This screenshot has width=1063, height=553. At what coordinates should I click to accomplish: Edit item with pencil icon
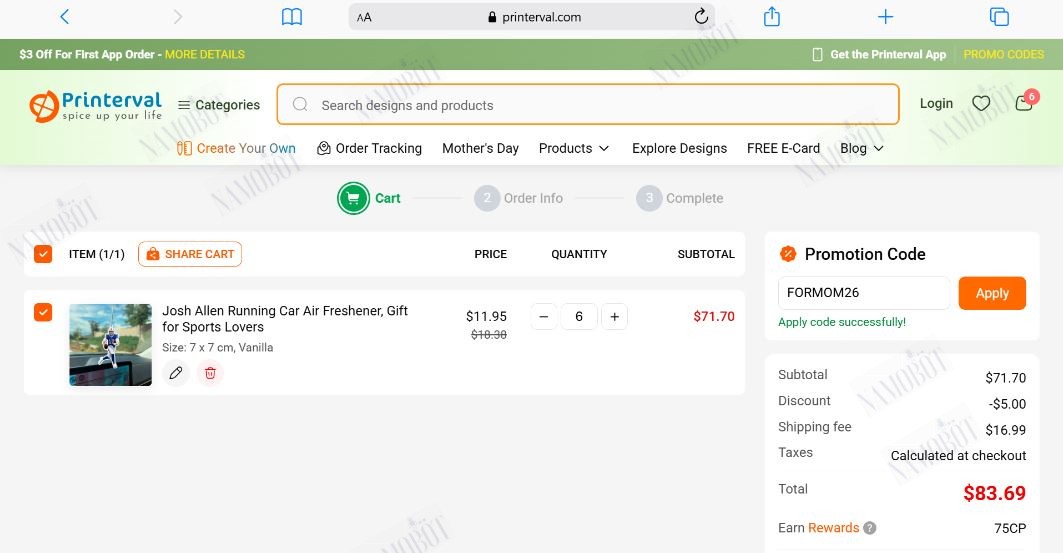point(176,373)
